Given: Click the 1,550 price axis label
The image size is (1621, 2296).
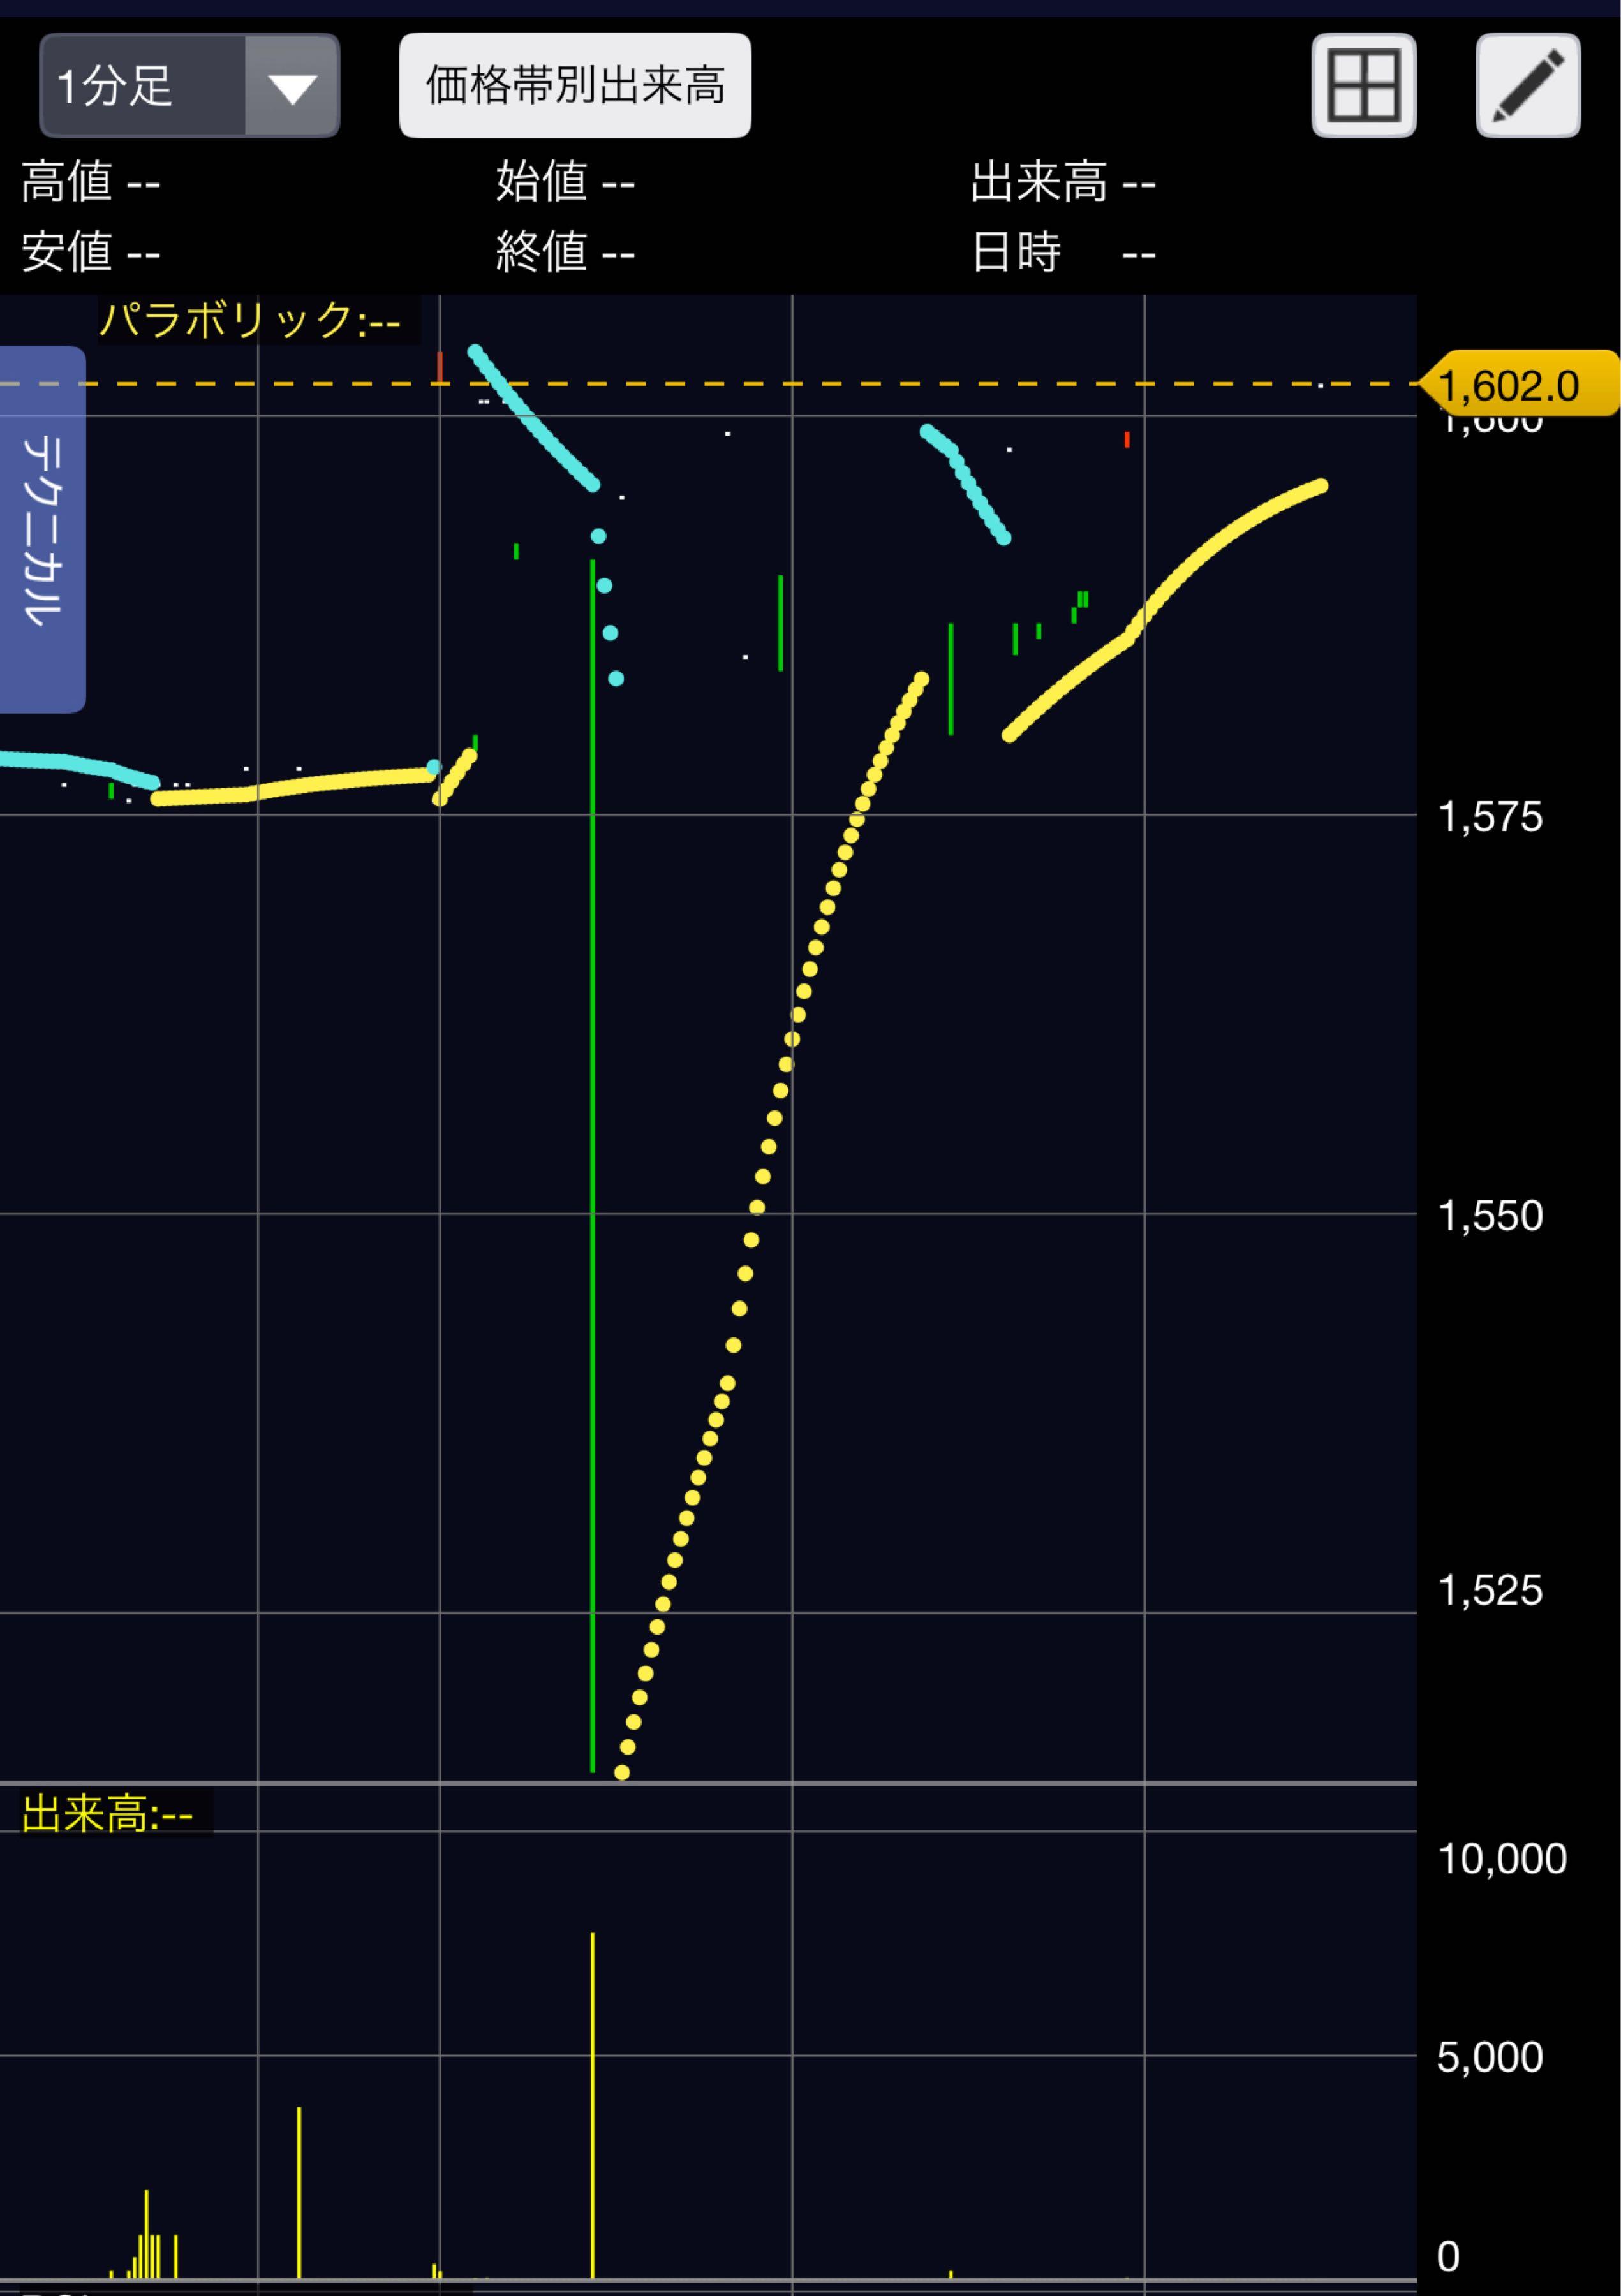Looking at the screenshot, I should [1490, 1216].
